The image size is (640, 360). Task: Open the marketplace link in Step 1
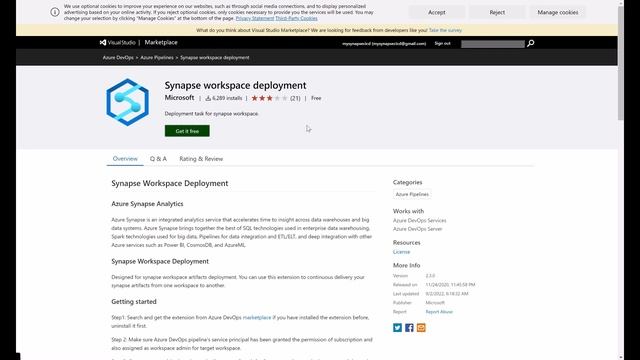click(x=257, y=318)
